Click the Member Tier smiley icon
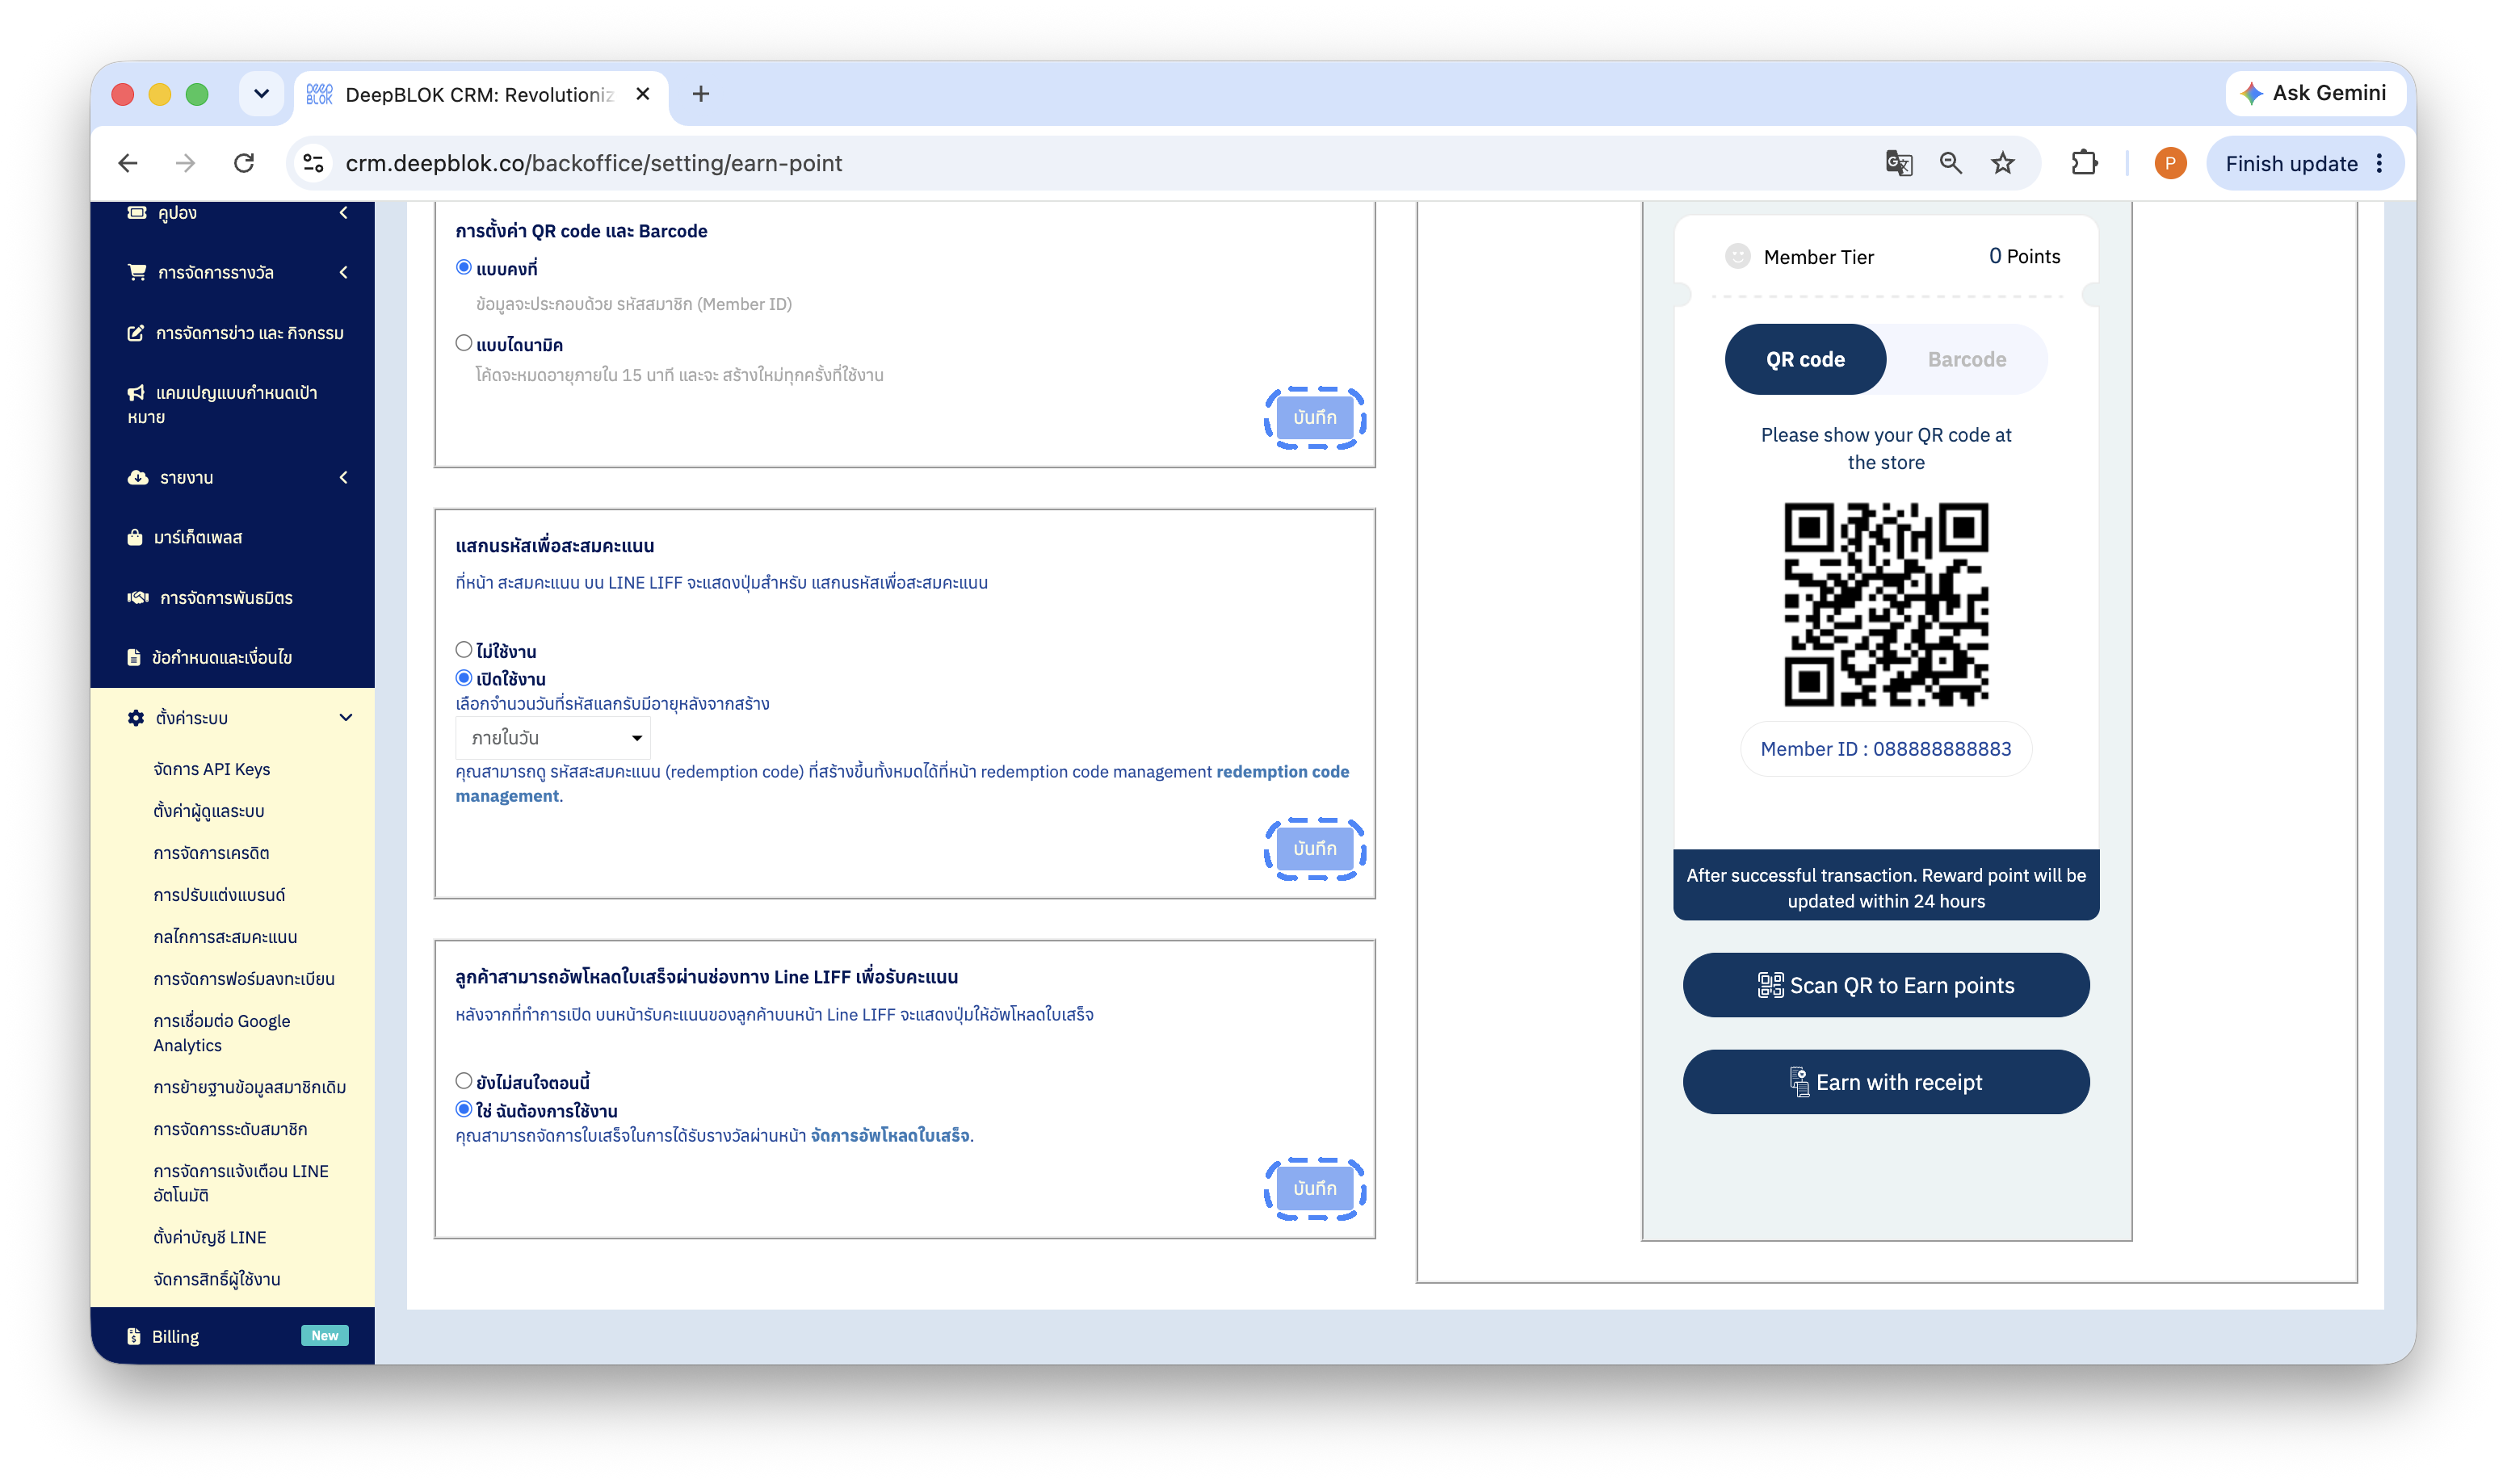The image size is (2507, 1484). pyautogui.click(x=1738, y=257)
